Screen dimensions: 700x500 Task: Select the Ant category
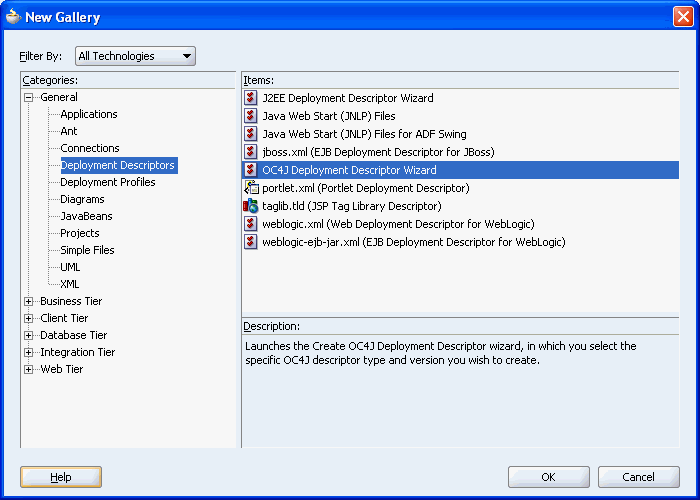tap(69, 131)
